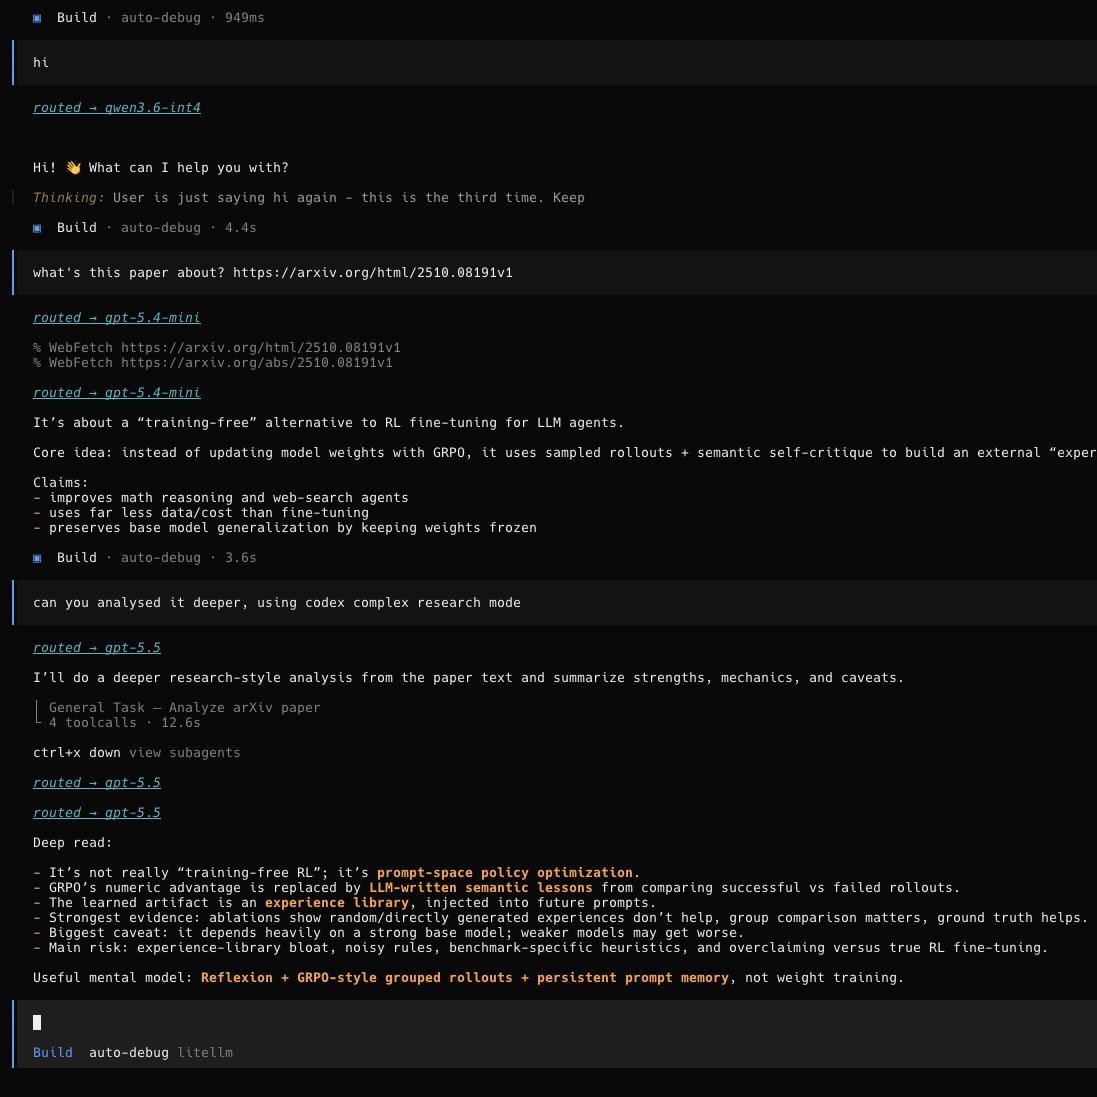The height and width of the screenshot is (1097, 1097).
Task: Click the highlighted 'LLM-written semantic lessons' text
Action: click(x=481, y=888)
